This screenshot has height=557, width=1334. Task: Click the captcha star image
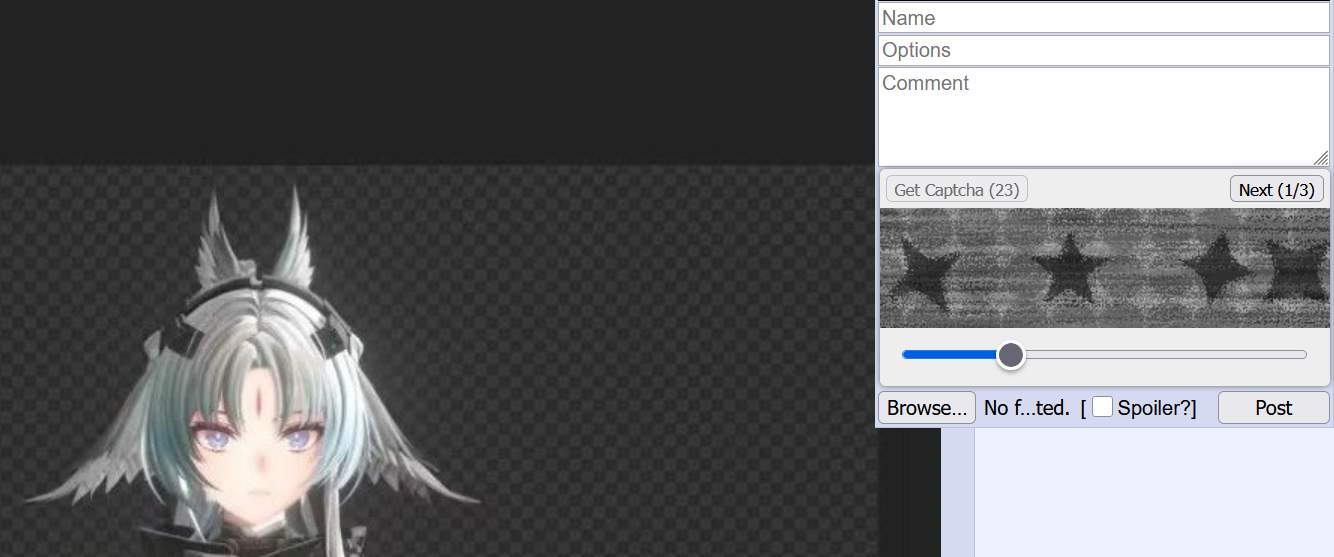click(x=1105, y=268)
